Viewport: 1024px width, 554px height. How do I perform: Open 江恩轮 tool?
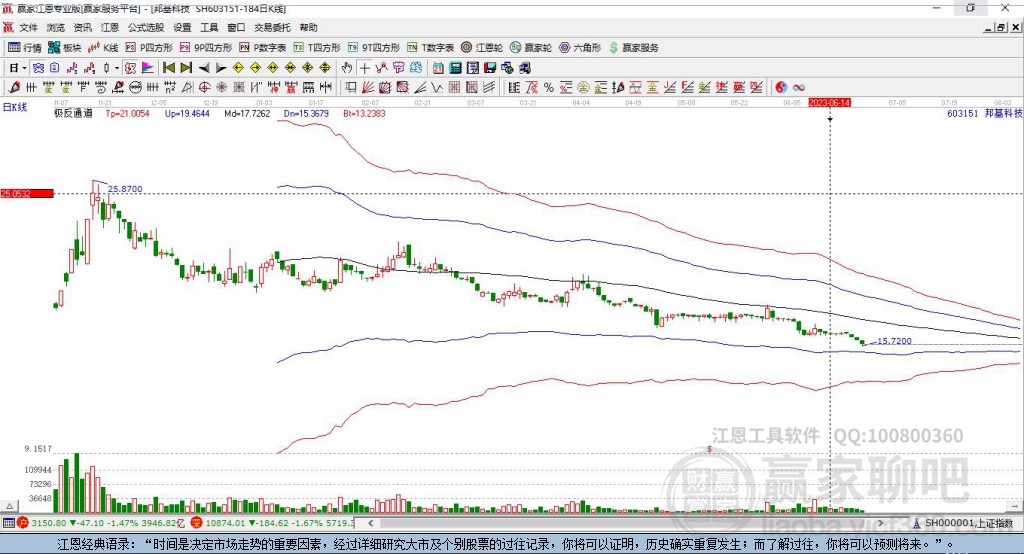click(482, 48)
